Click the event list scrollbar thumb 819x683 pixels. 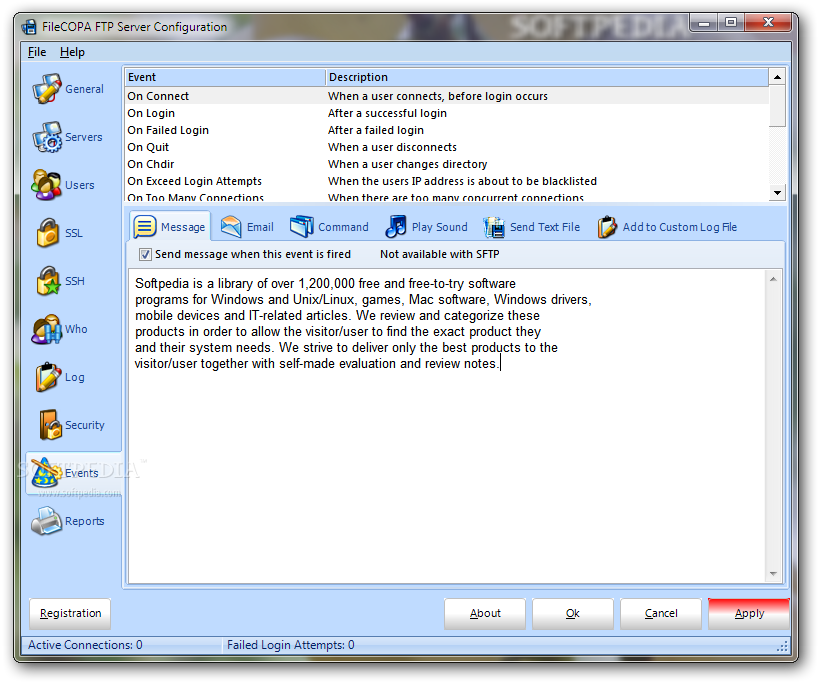777,107
